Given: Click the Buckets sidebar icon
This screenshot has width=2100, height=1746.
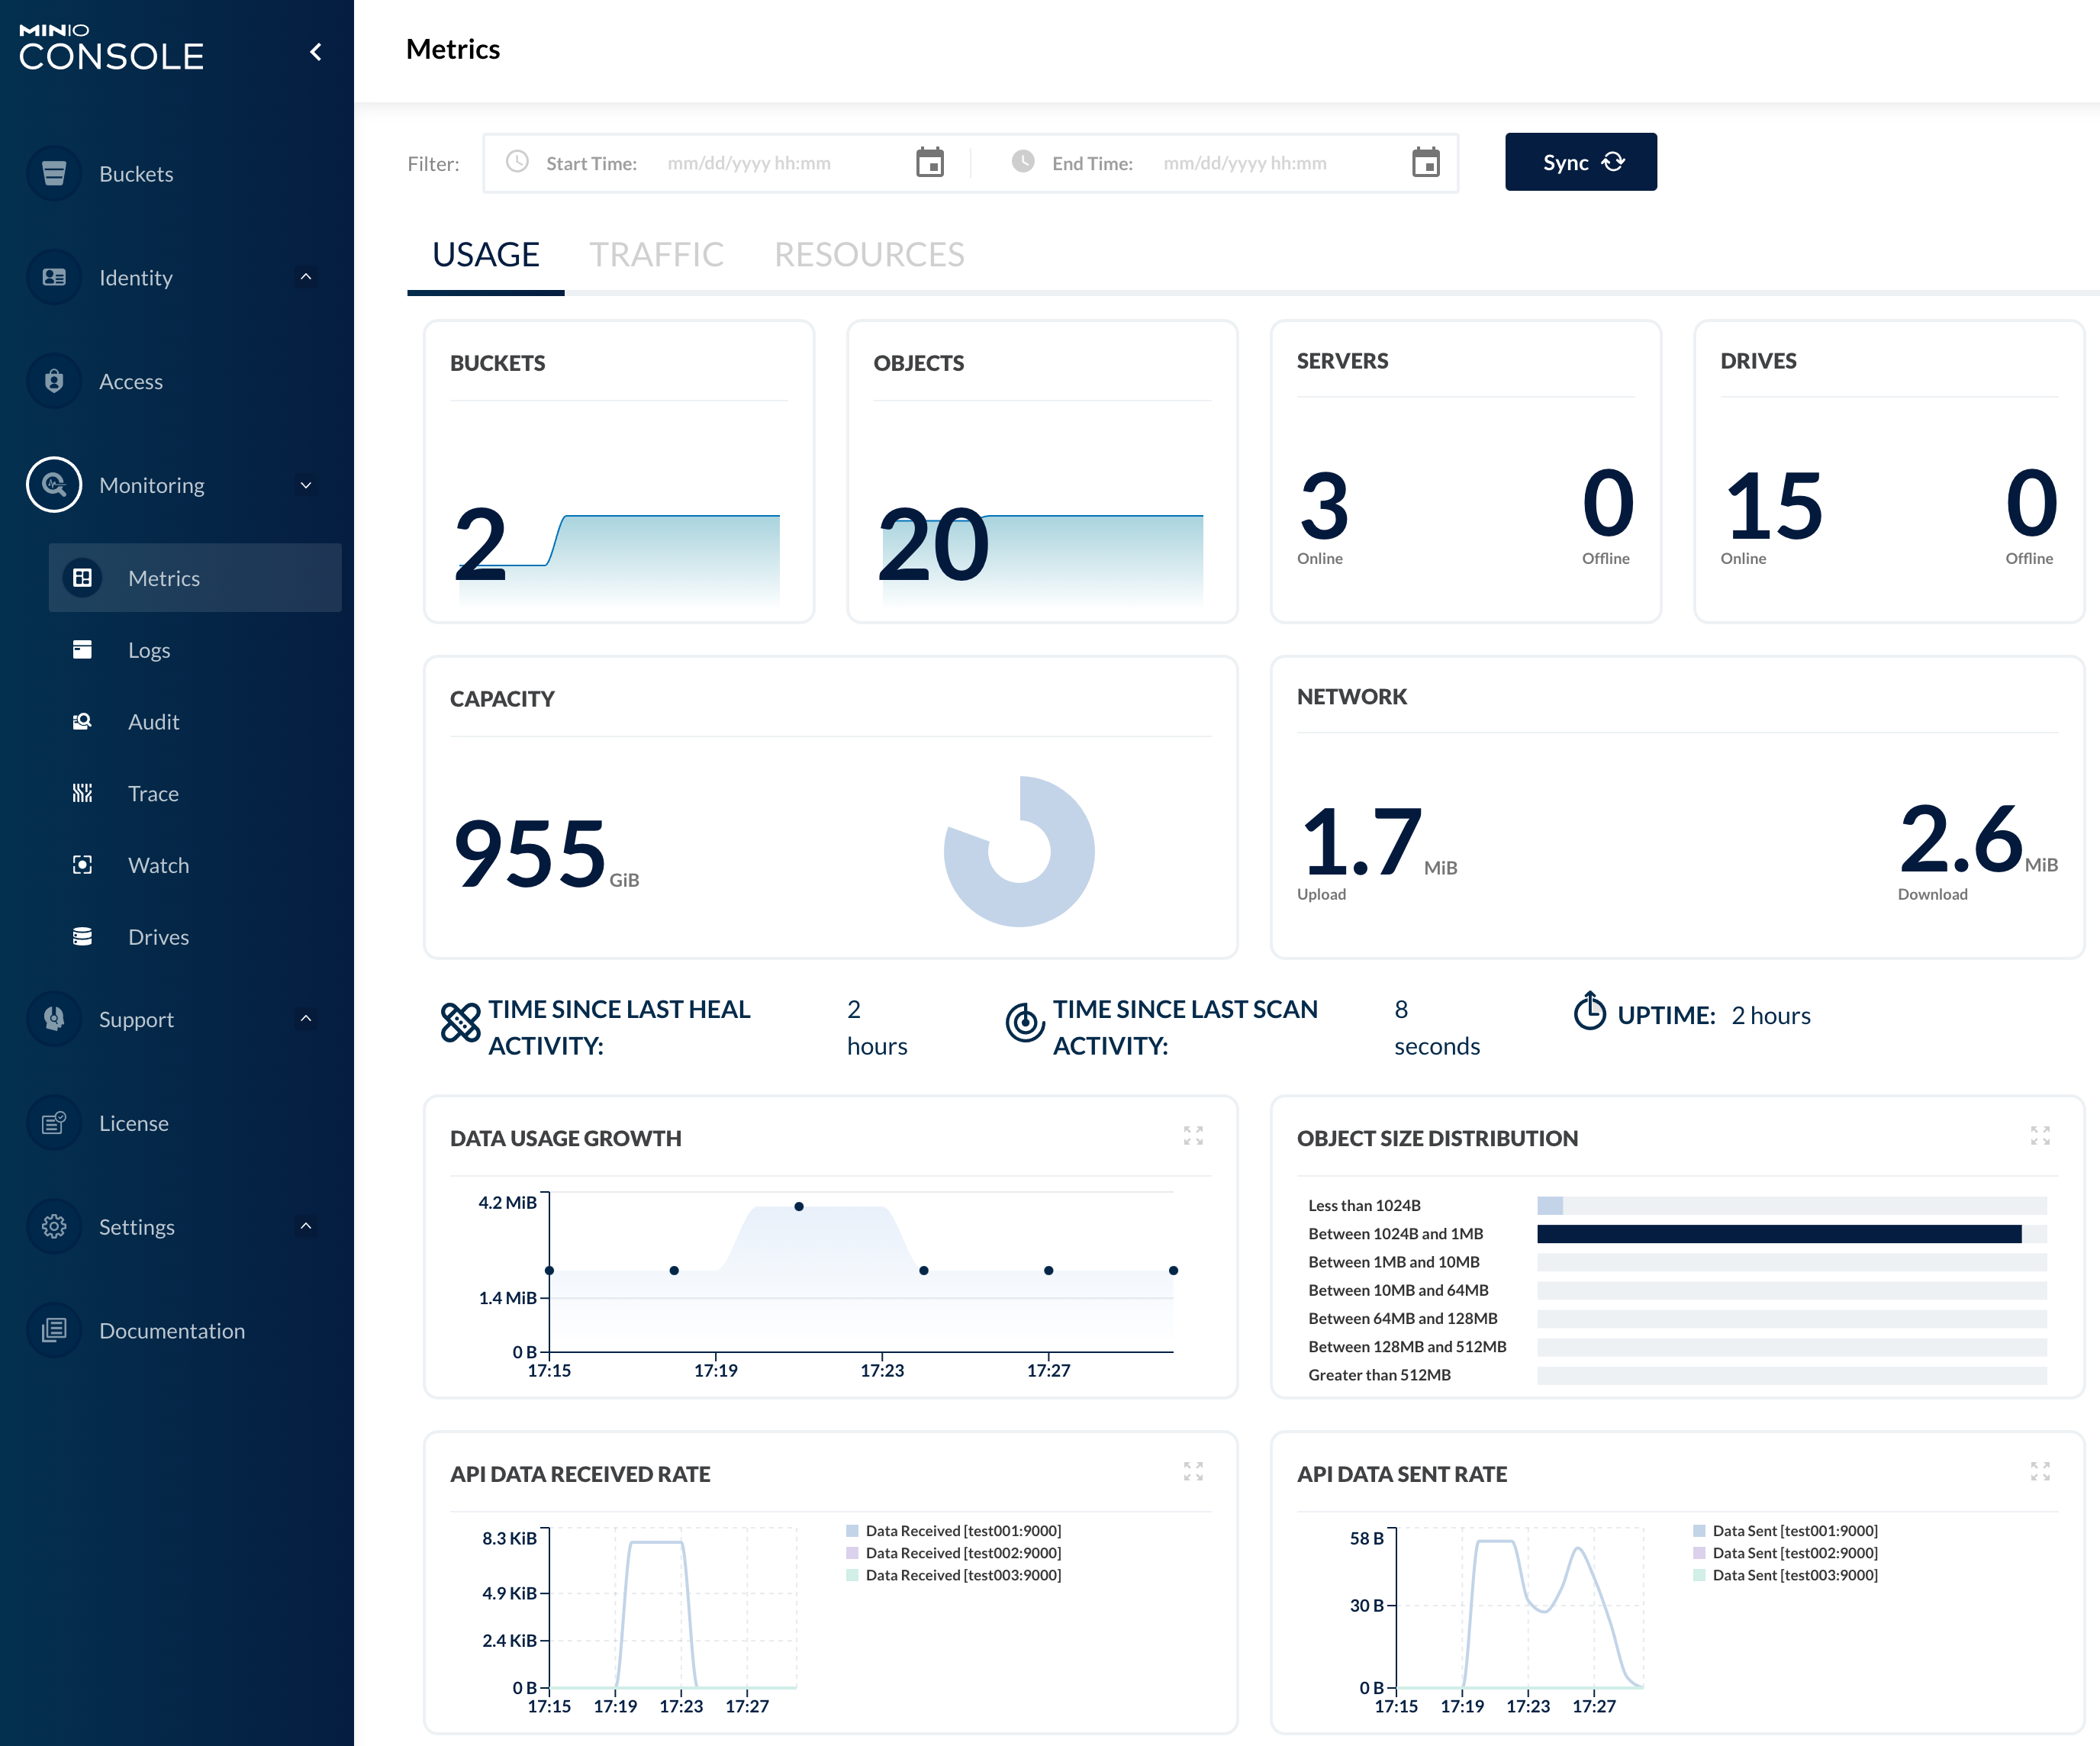Looking at the screenshot, I should tap(54, 174).
